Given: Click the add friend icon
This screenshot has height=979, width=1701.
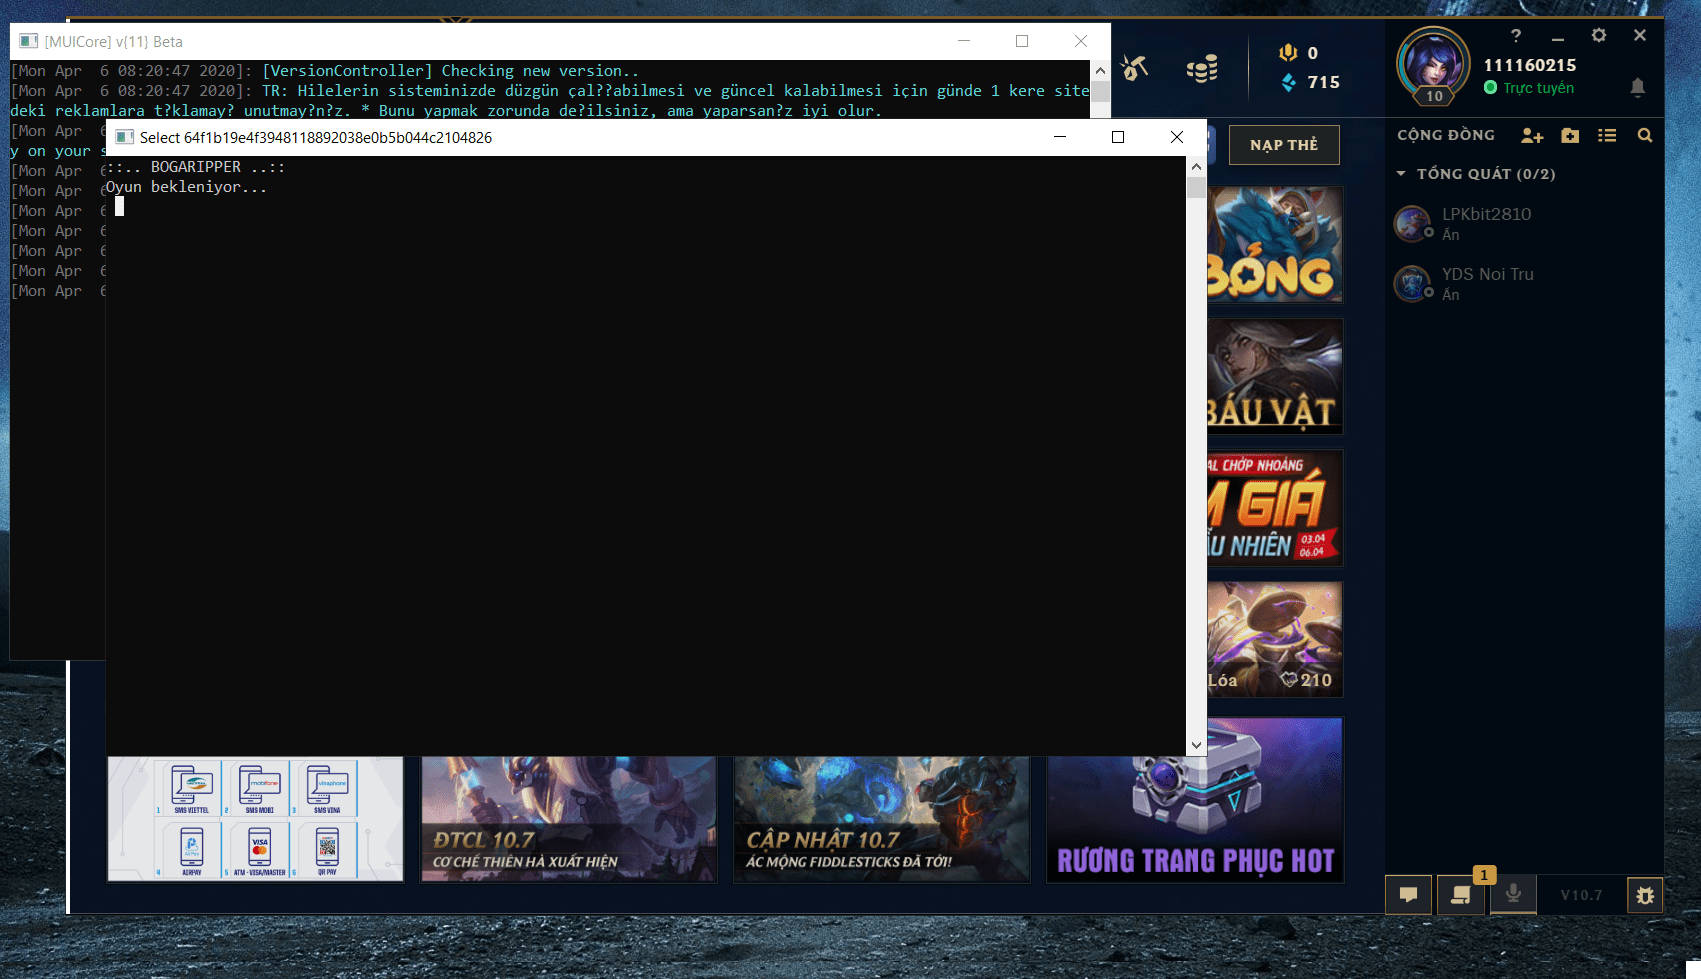Looking at the screenshot, I should (x=1532, y=135).
